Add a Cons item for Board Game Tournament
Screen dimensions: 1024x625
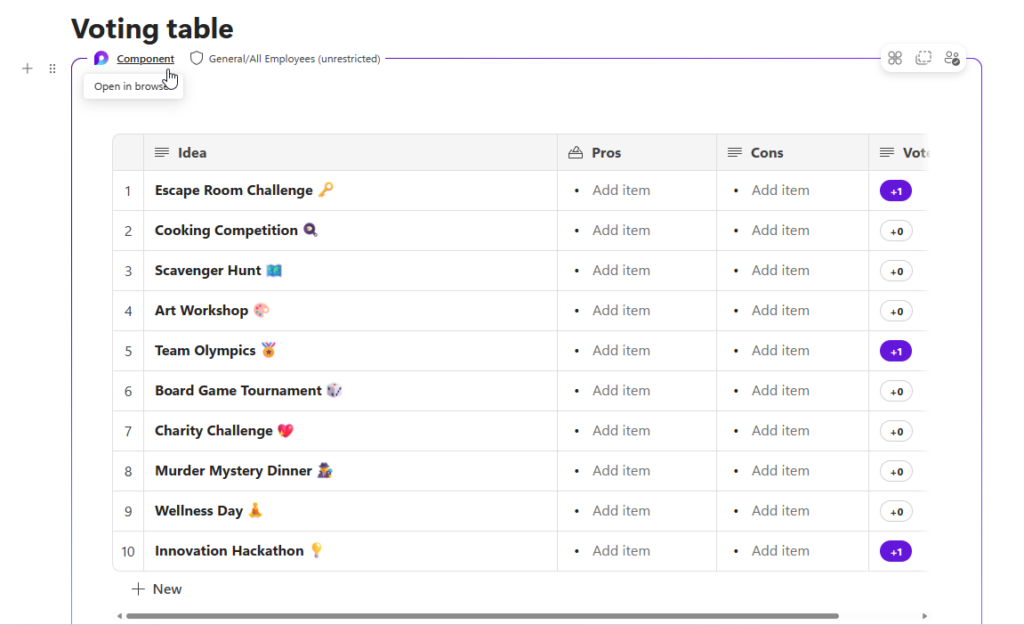[x=780, y=391]
